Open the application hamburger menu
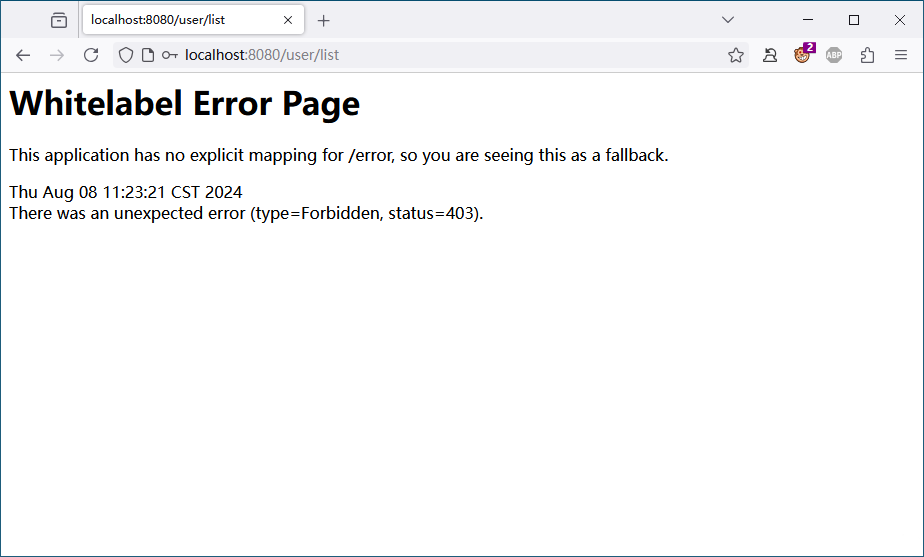The height and width of the screenshot is (557, 924). tap(900, 55)
